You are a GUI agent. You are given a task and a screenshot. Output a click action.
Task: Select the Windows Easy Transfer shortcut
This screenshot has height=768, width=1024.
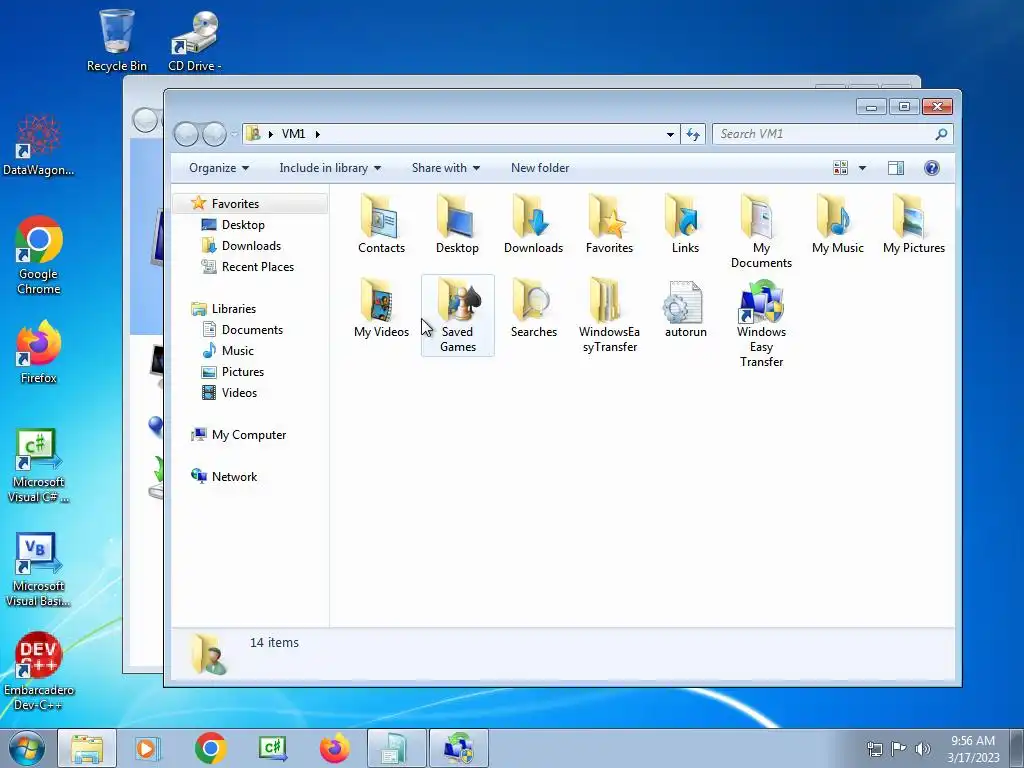[x=761, y=323]
